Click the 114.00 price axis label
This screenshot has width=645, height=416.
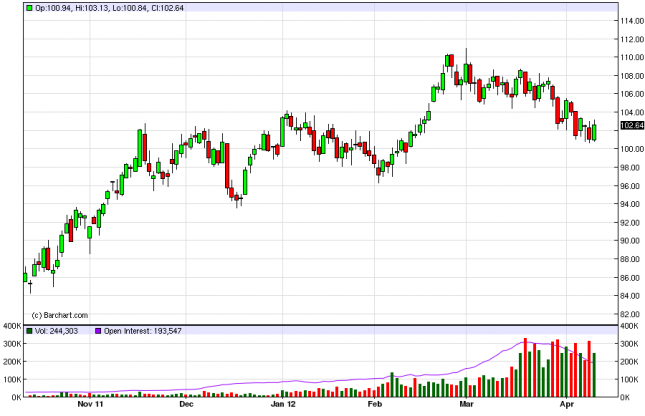point(632,21)
